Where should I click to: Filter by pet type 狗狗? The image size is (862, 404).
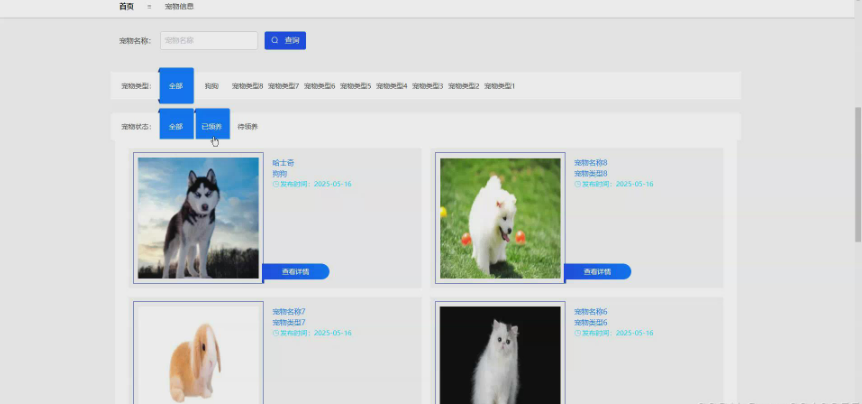(212, 86)
